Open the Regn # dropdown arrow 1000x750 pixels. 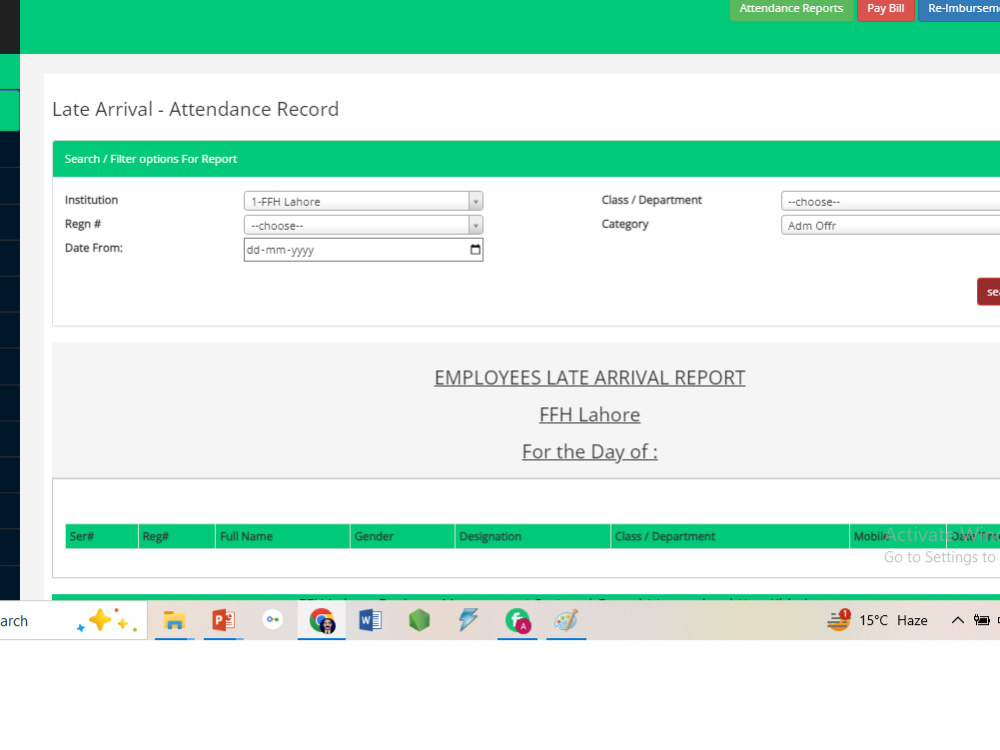point(476,225)
